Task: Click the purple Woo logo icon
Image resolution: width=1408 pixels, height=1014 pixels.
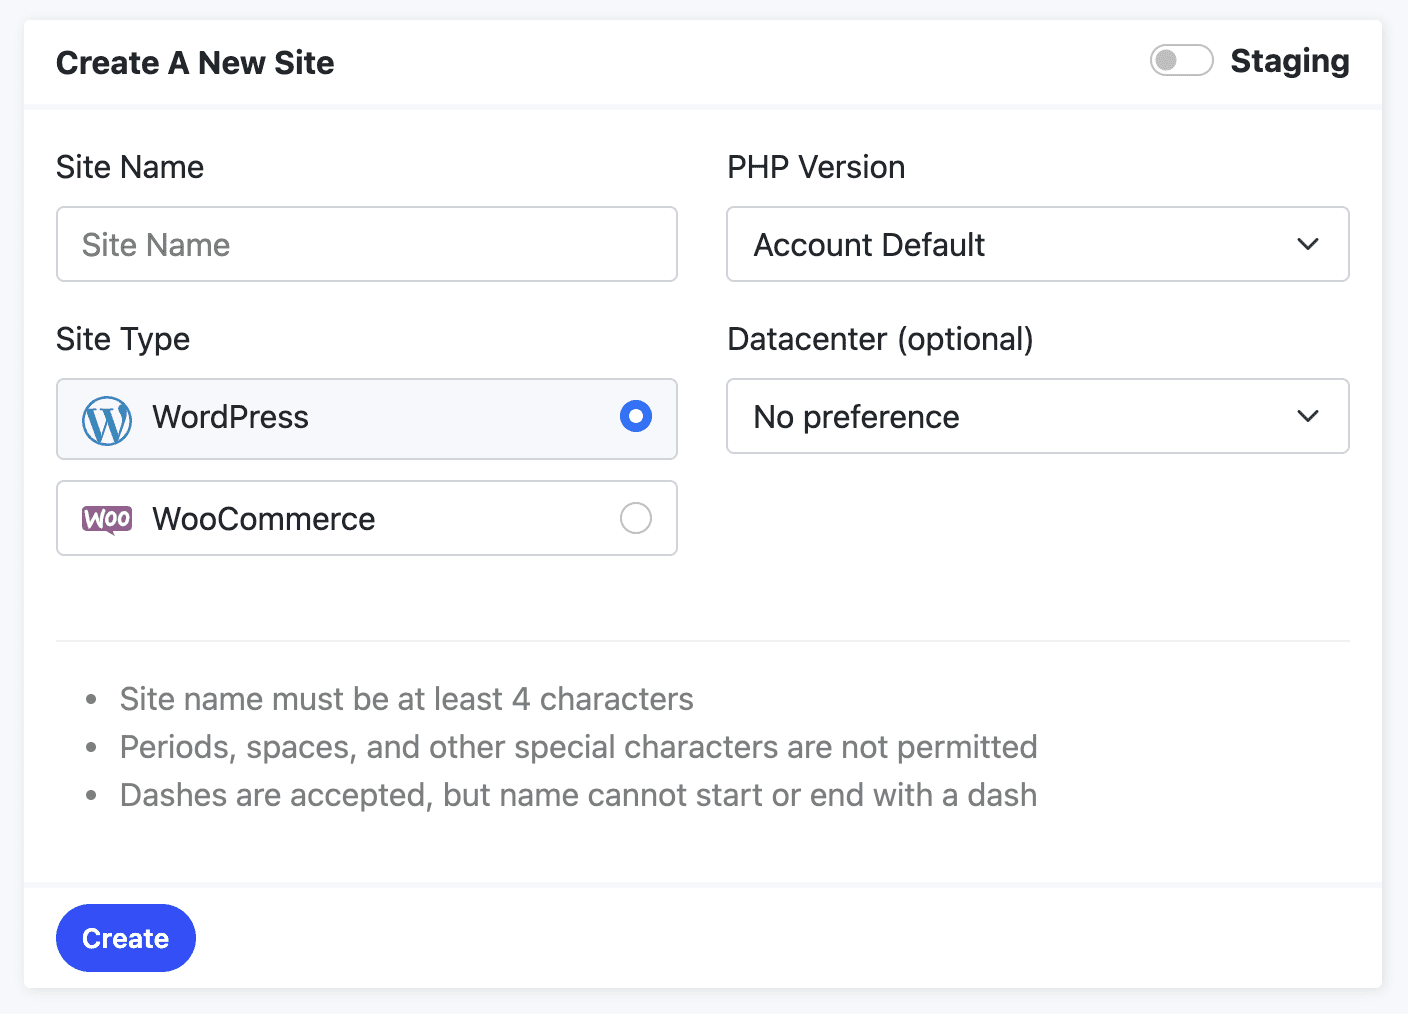Action: pos(107,519)
